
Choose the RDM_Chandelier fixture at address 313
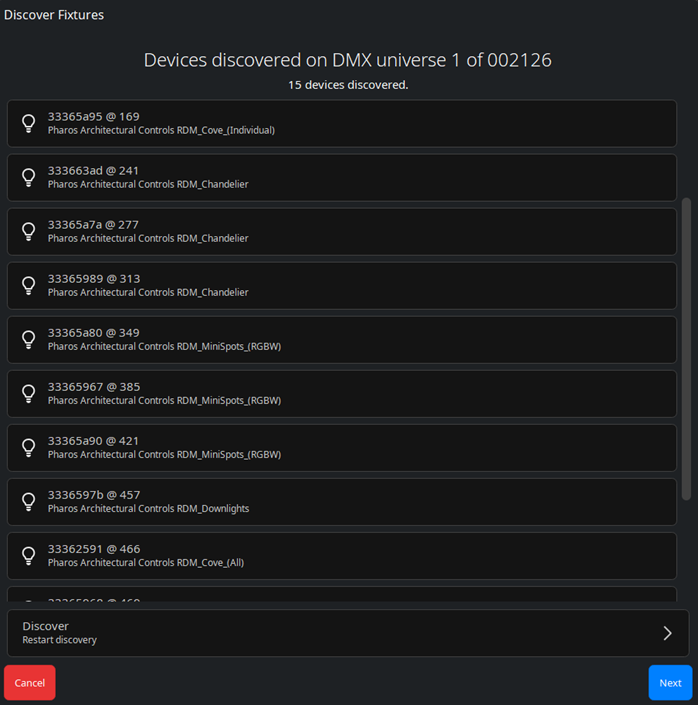pyautogui.click(x=341, y=285)
